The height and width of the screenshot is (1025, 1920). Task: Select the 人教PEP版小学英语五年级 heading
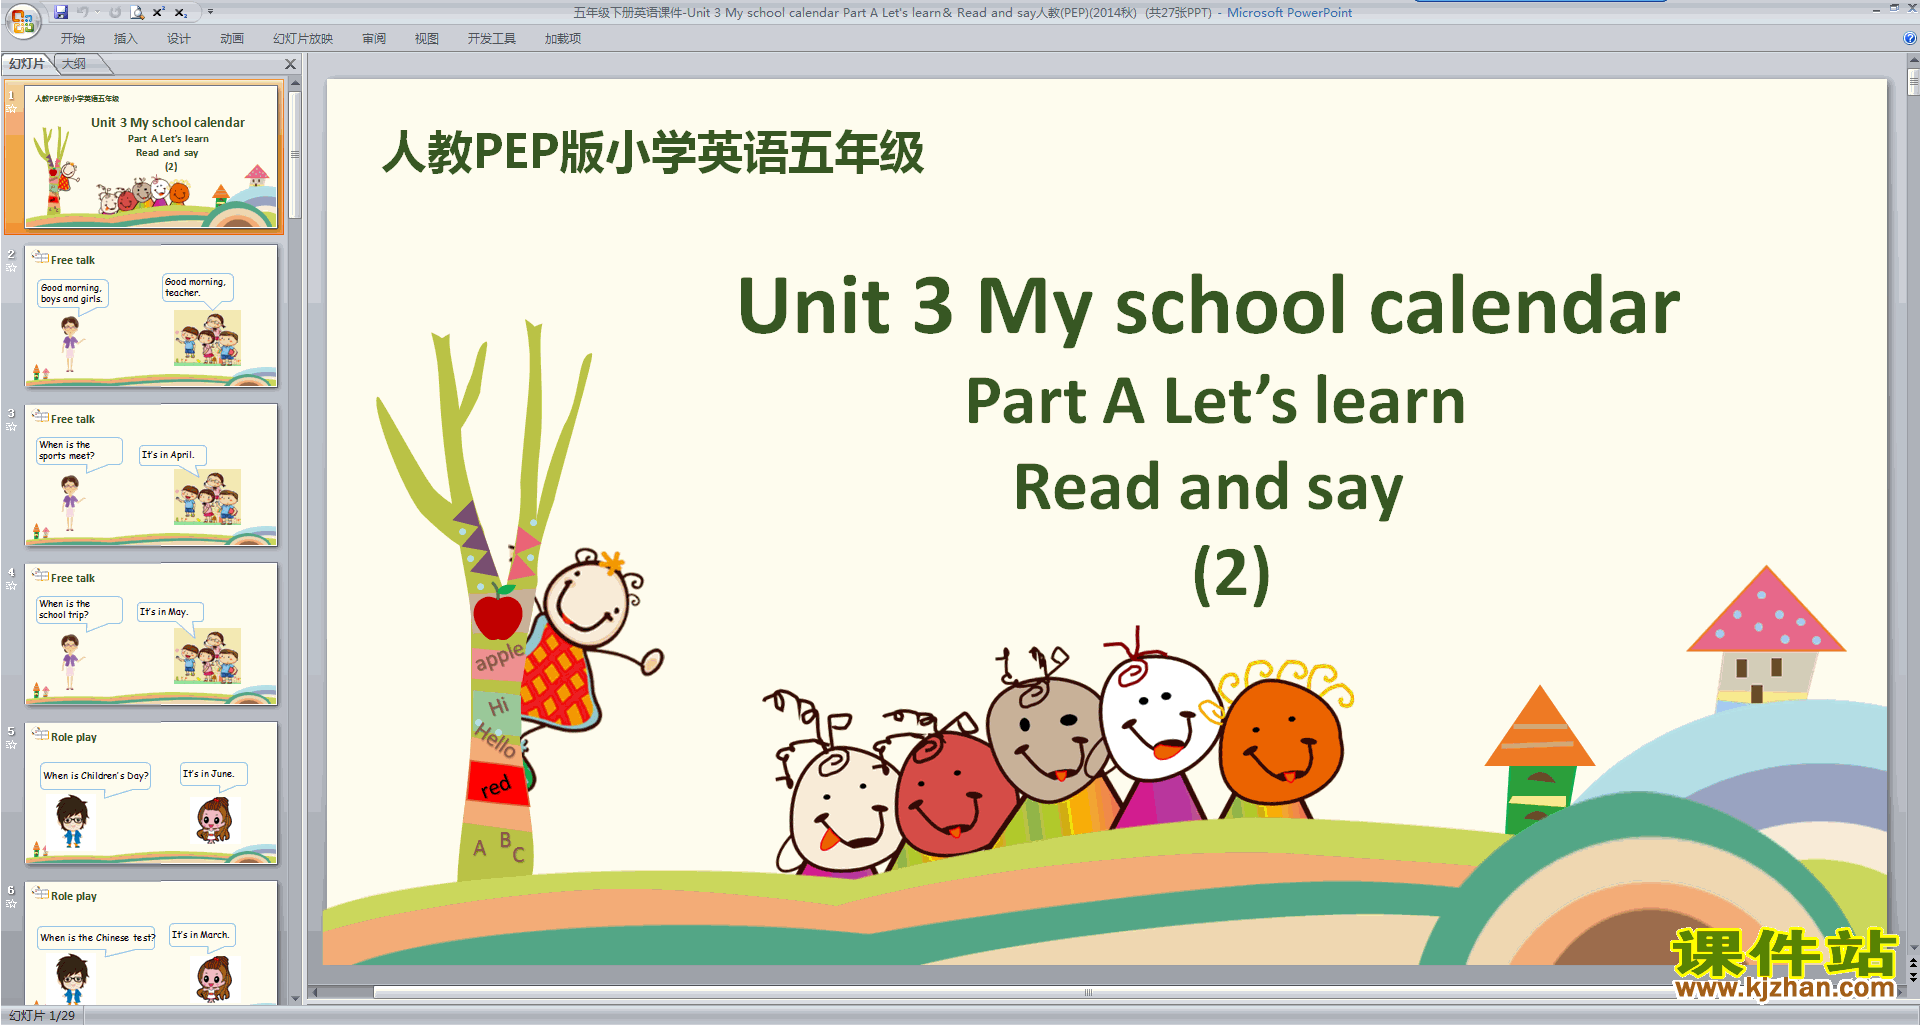pos(653,153)
